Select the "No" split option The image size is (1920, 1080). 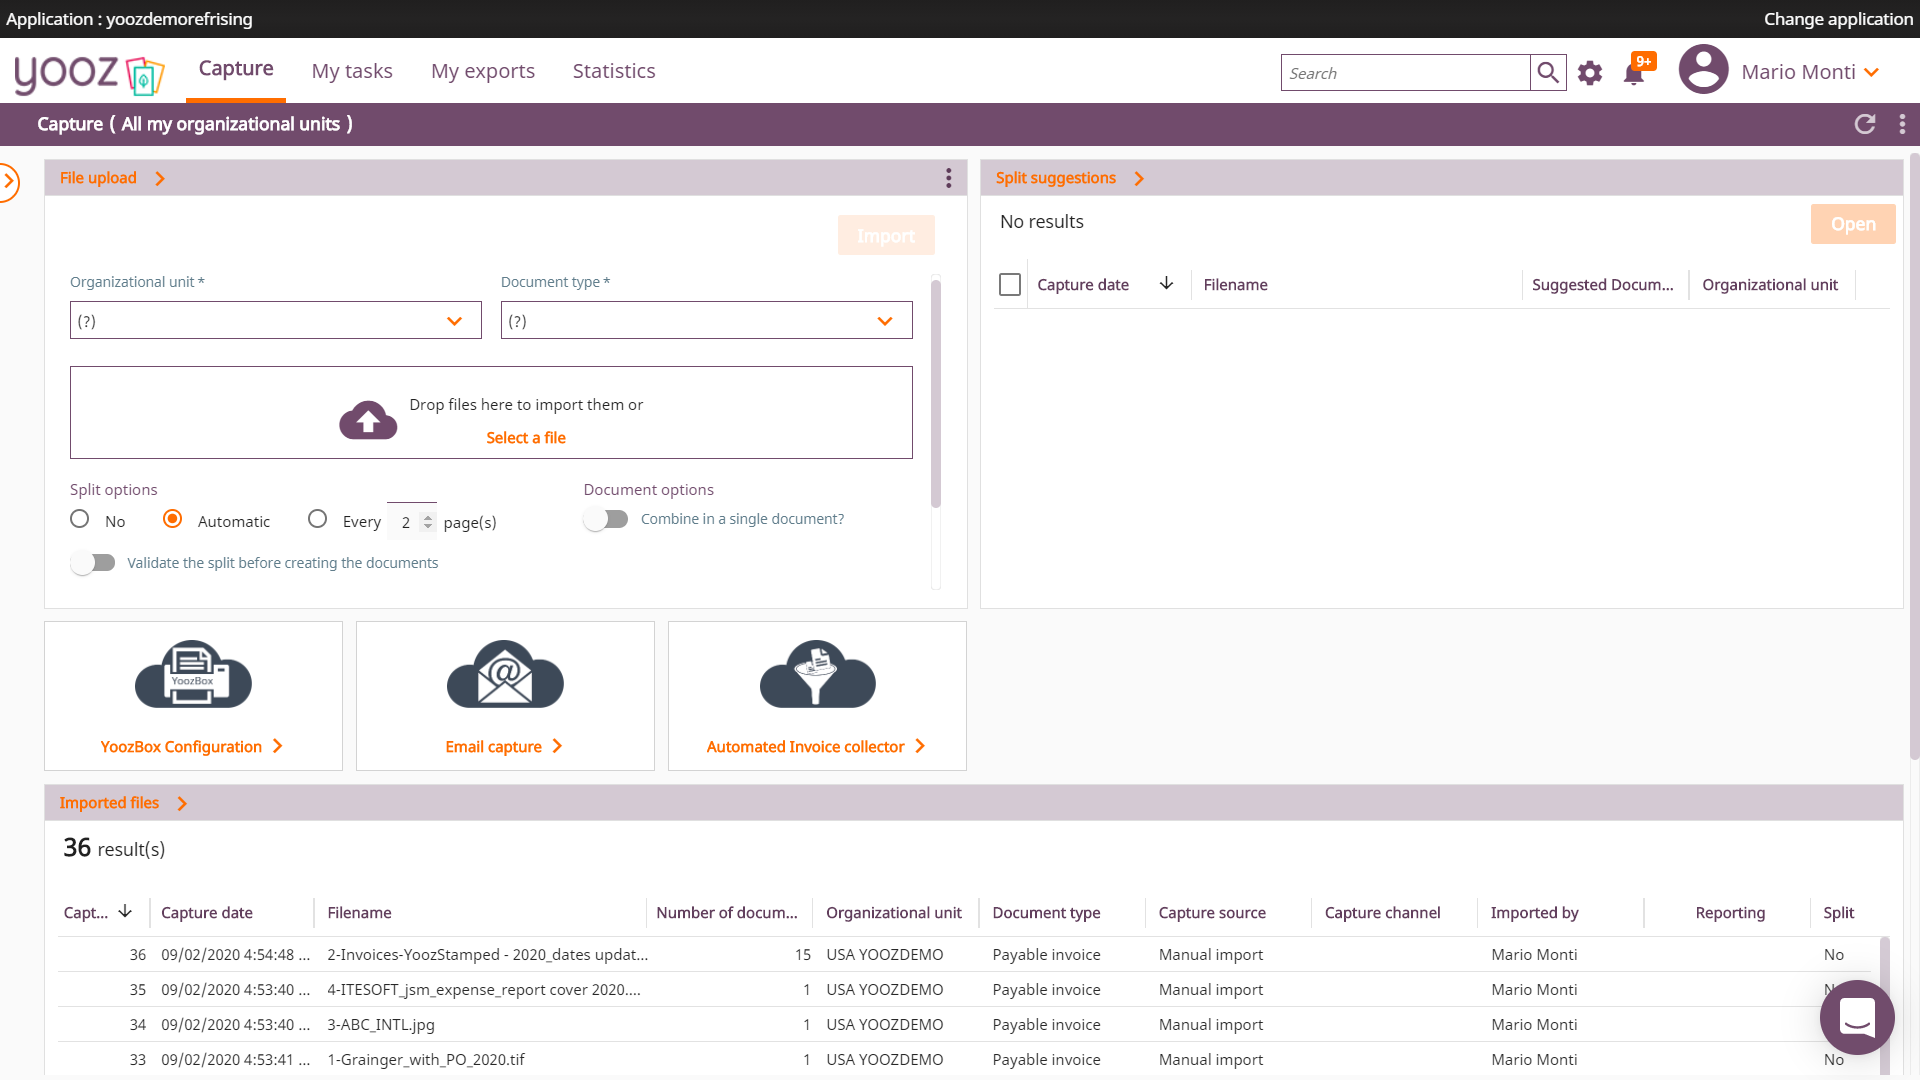80,519
